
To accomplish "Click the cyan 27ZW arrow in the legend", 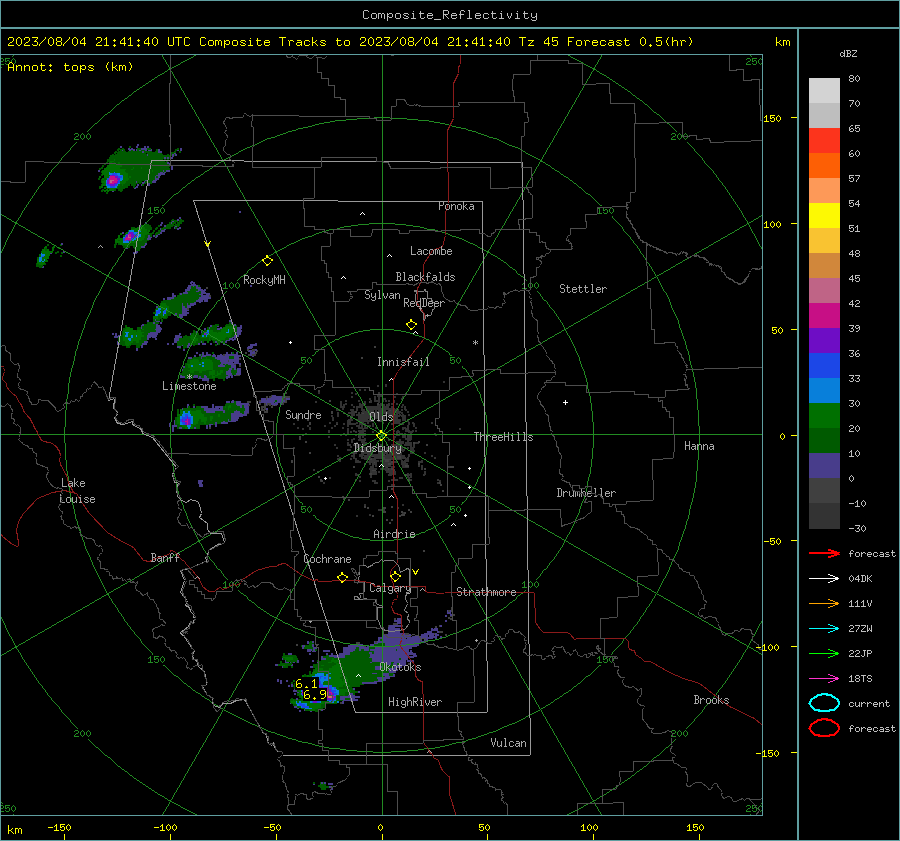I will [x=824, y=629].
